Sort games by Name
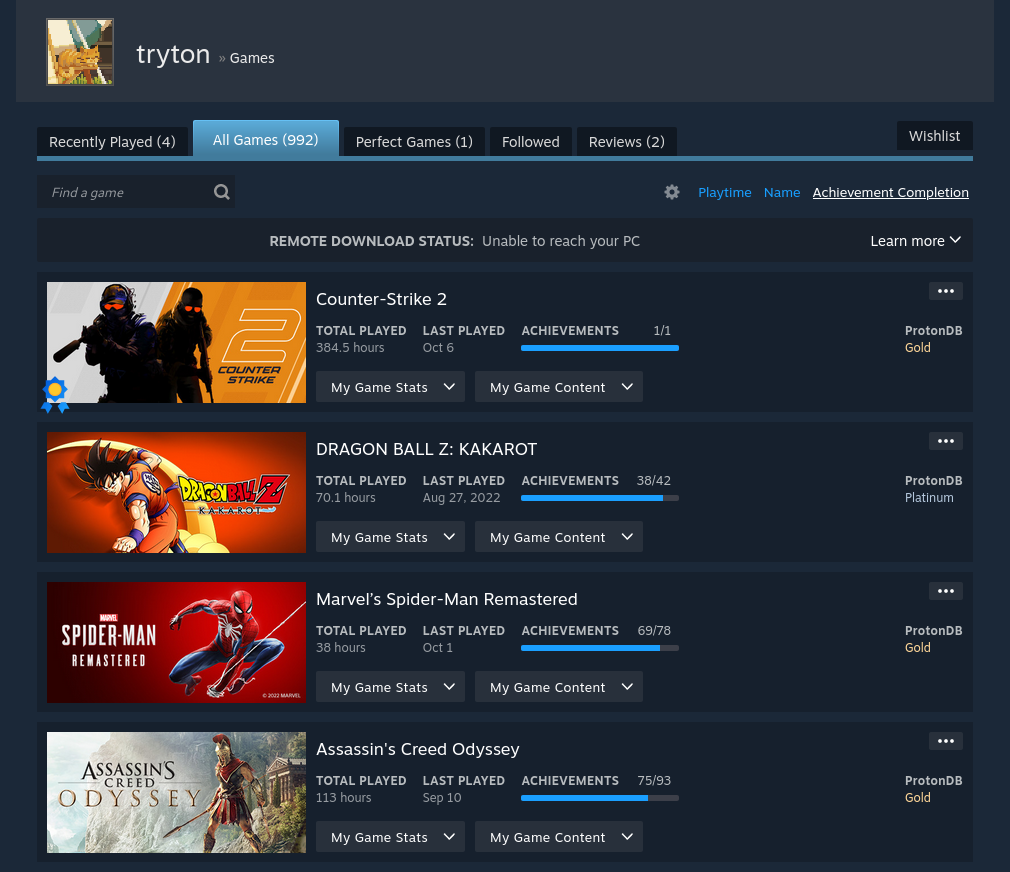Image resolution: width=1010 pixels, height=872 pixels. click(782, 193)
